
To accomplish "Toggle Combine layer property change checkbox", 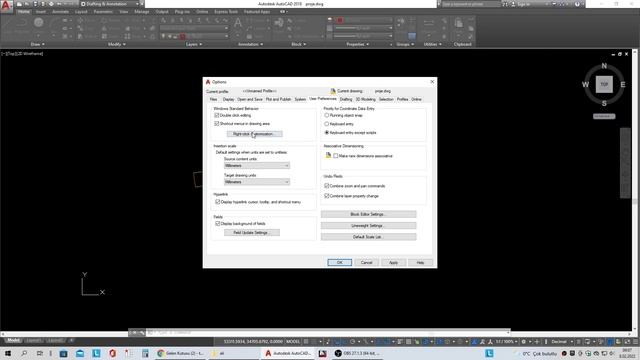I will [327, 196].
